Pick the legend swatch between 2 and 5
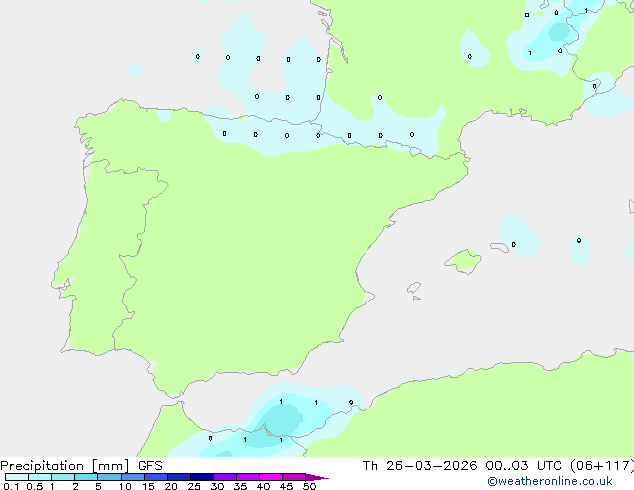Screen dimensions: 634x490 (x=86, y=477)
